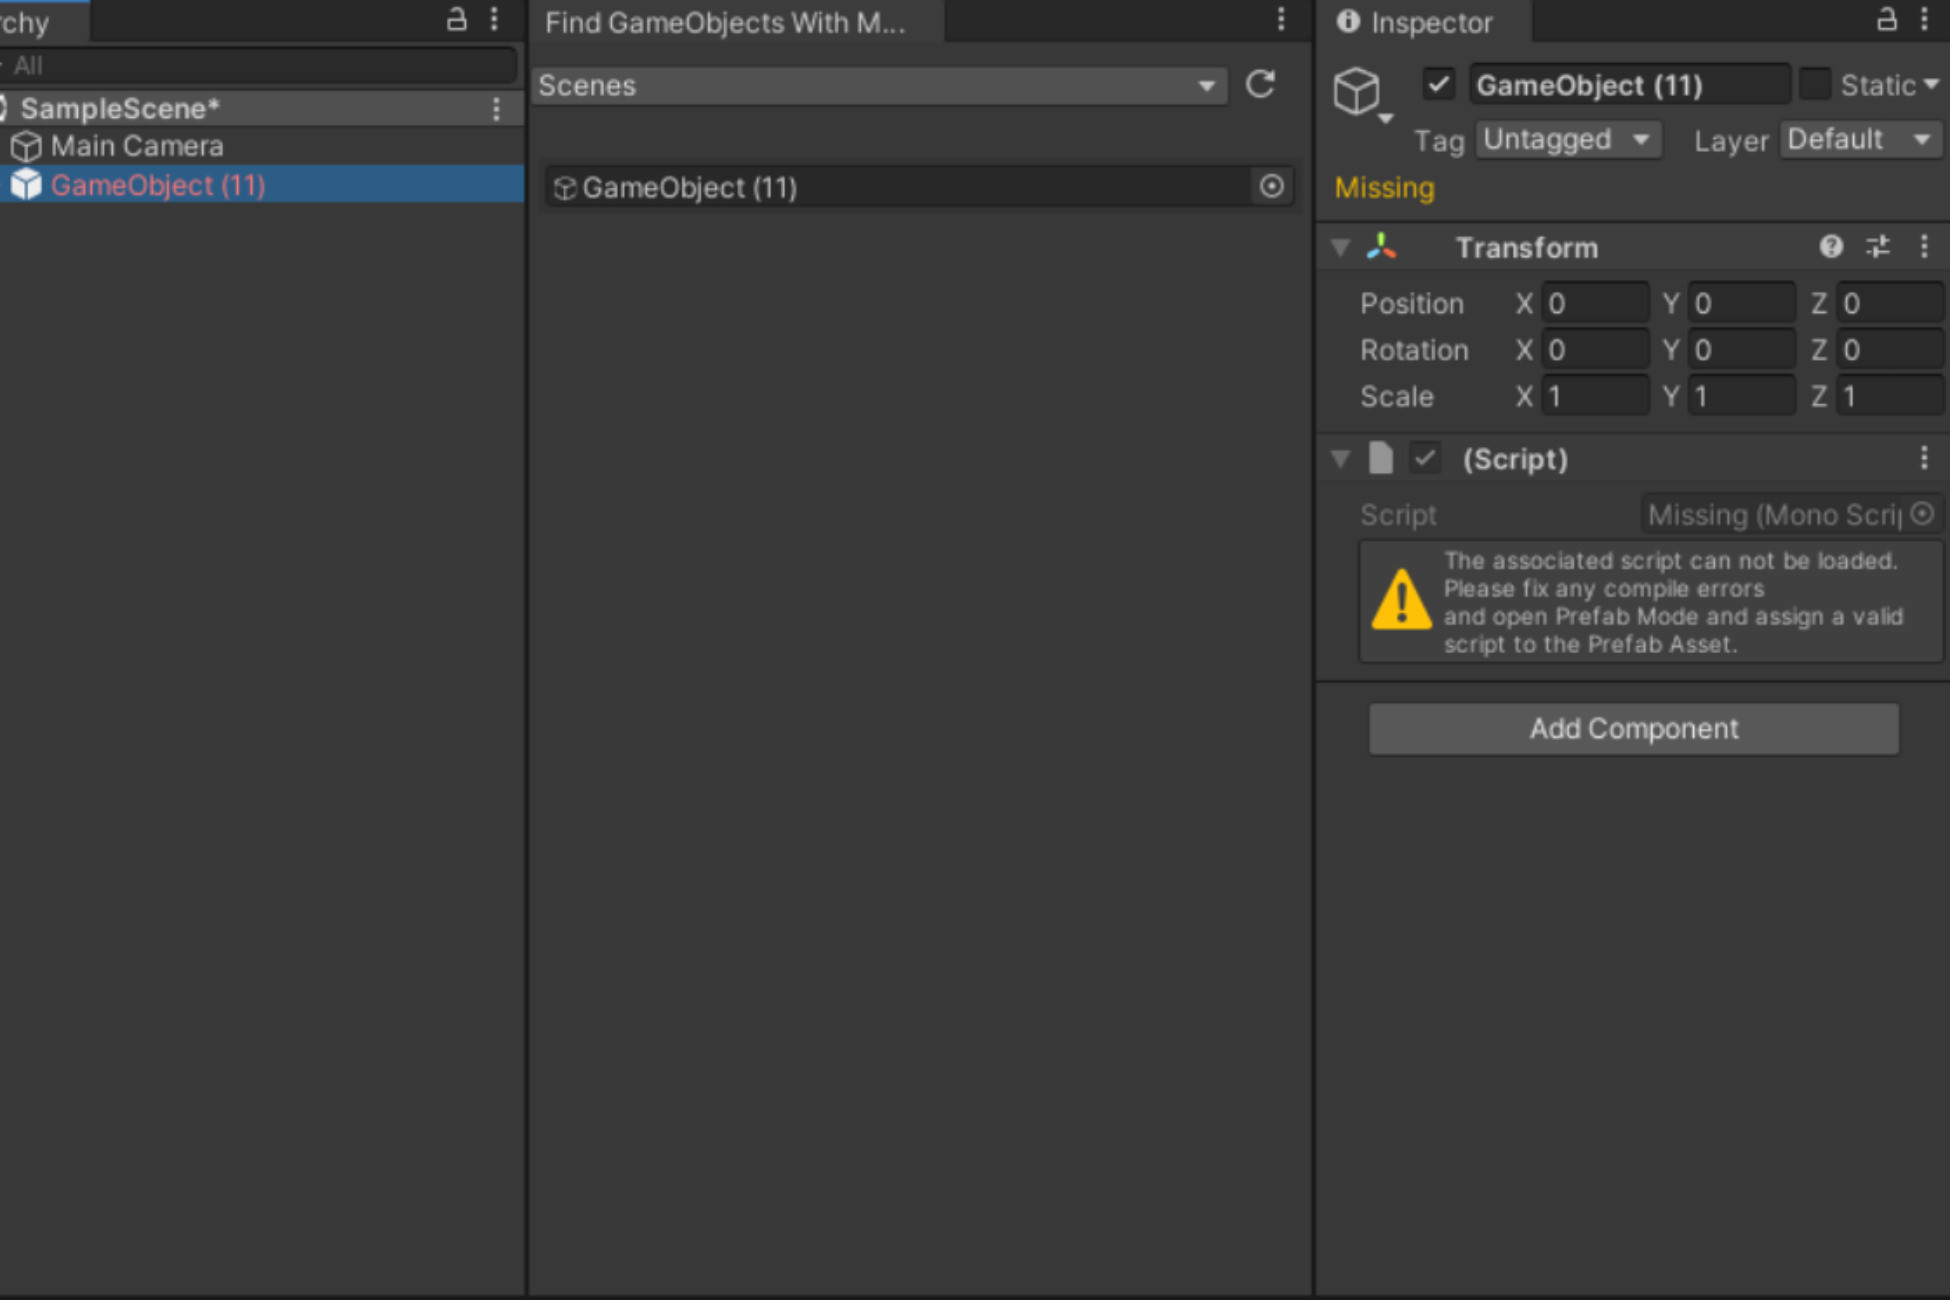
Task: Open the Tag Untagged dropdown
Action: [1566, 140]
